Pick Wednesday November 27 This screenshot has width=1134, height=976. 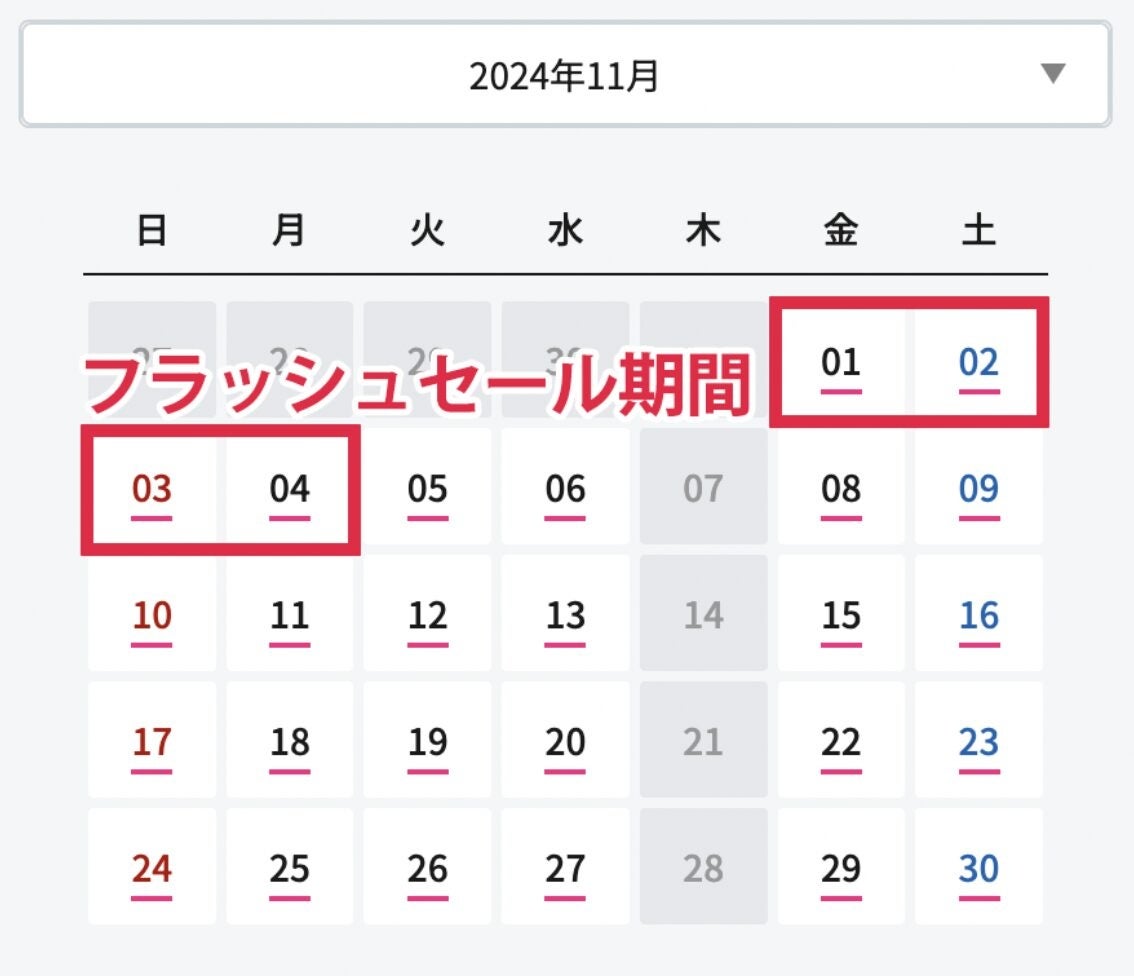[565, 868]
